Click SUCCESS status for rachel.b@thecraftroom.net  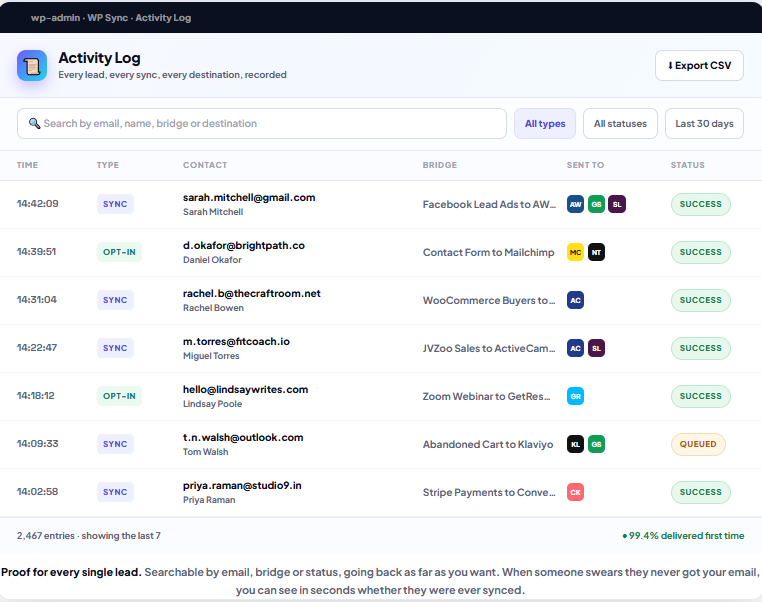click(701, 300)
